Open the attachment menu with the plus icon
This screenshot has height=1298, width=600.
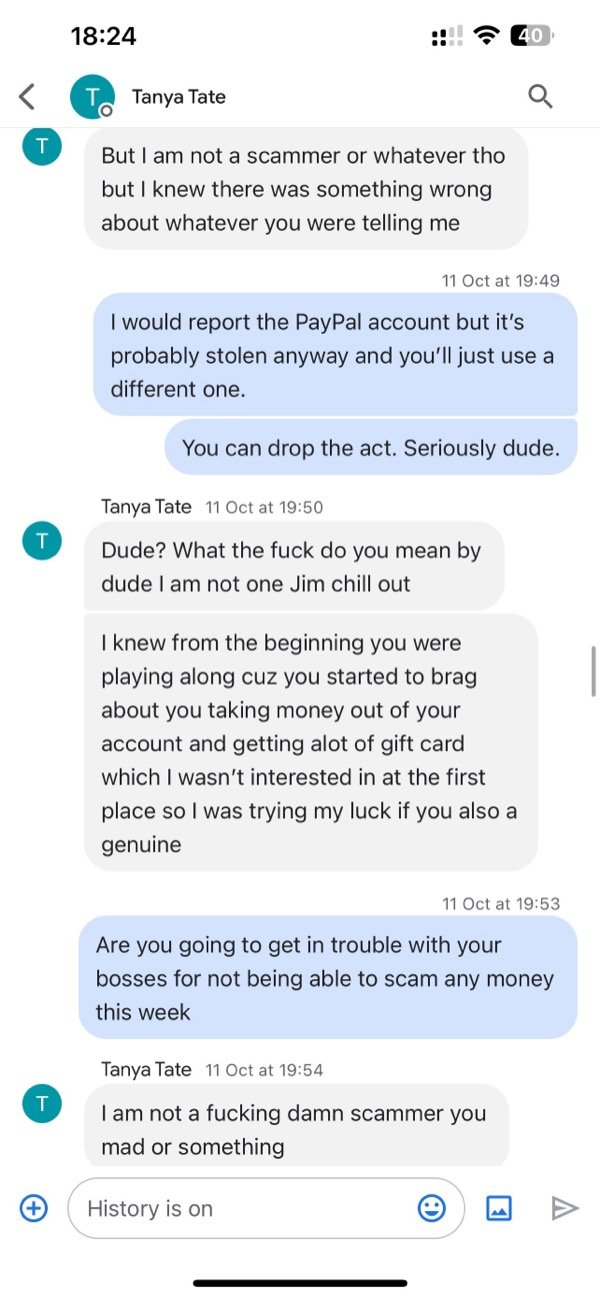click(x=33, y=1208)
